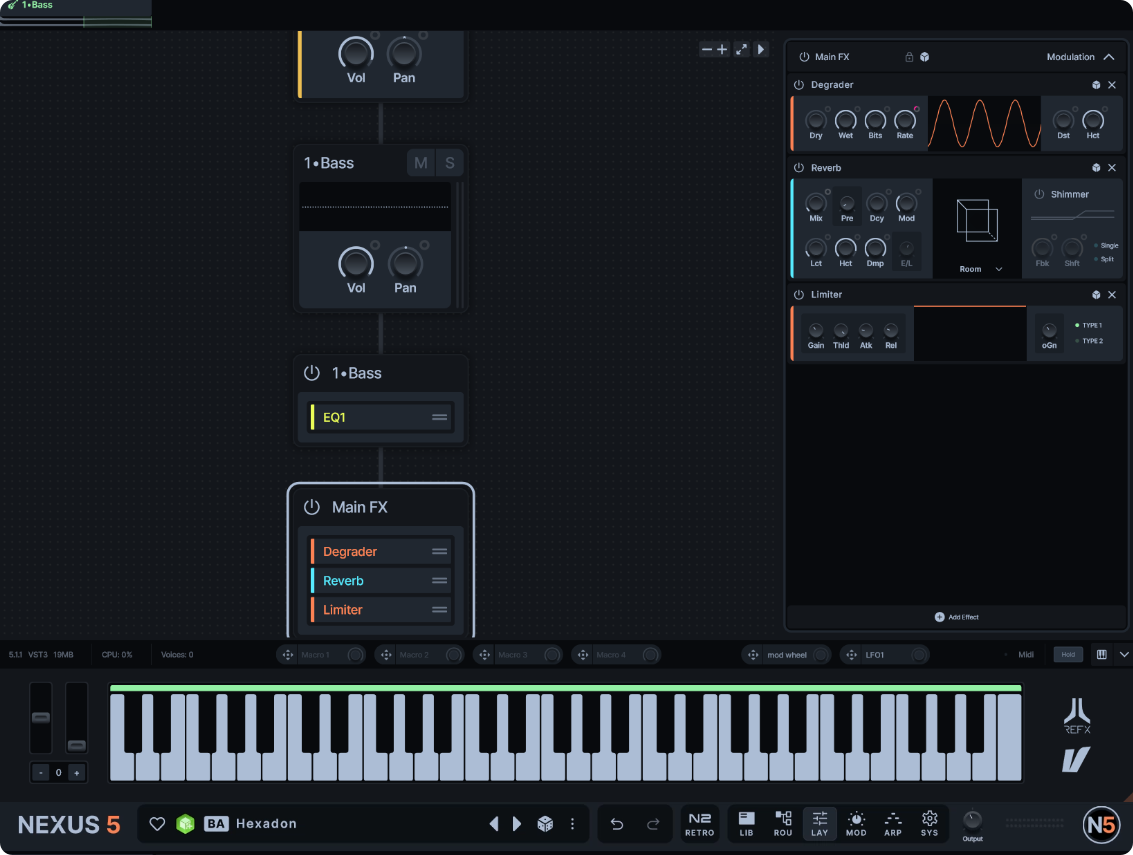Open the MOD modulation tab
Image resolution: width=1133 pixels, height=855 pixels.
[x=856, y=823]
